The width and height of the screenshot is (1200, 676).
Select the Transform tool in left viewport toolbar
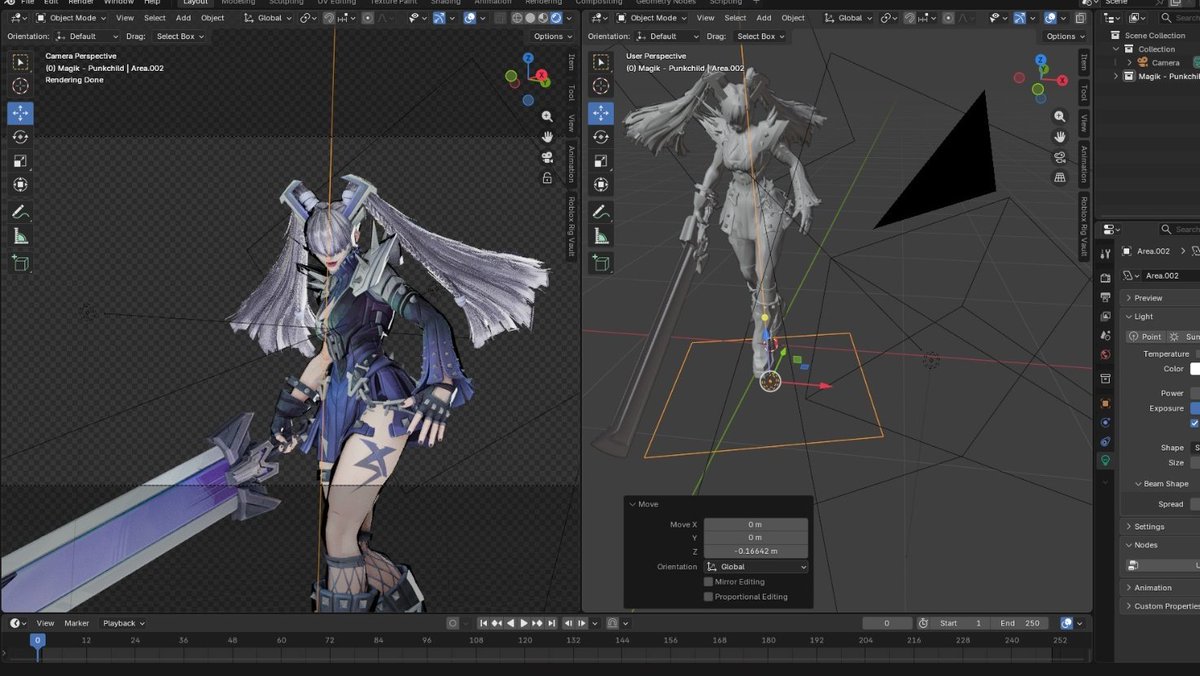(x=20, y=185)
